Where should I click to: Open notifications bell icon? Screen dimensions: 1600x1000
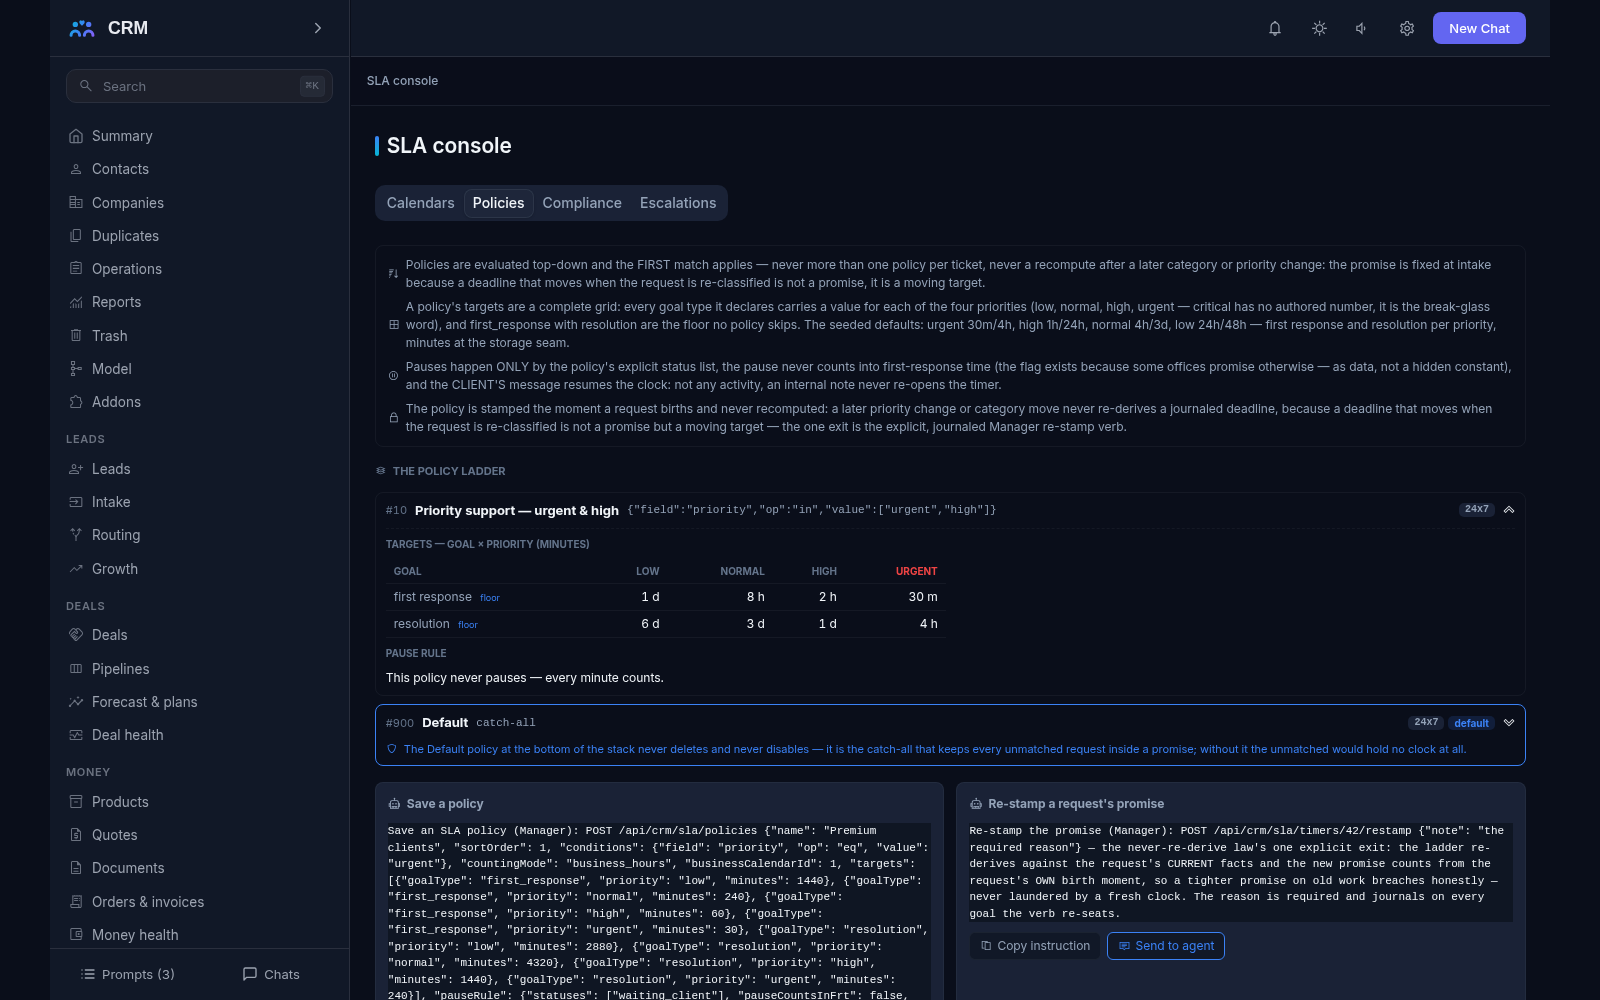pos(1275,28)
